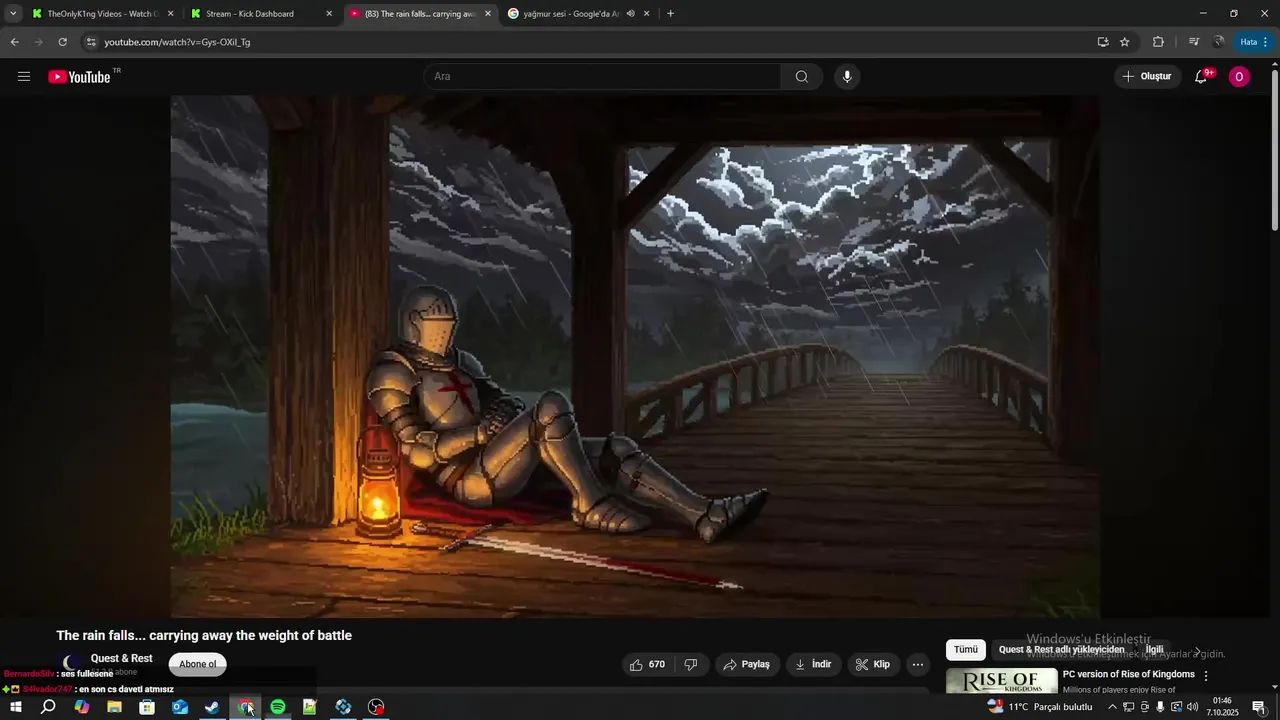The width and height of the screenshot is (1280, 720).
Task: Click YouTube Ara search field
Action: pos(603,77)
